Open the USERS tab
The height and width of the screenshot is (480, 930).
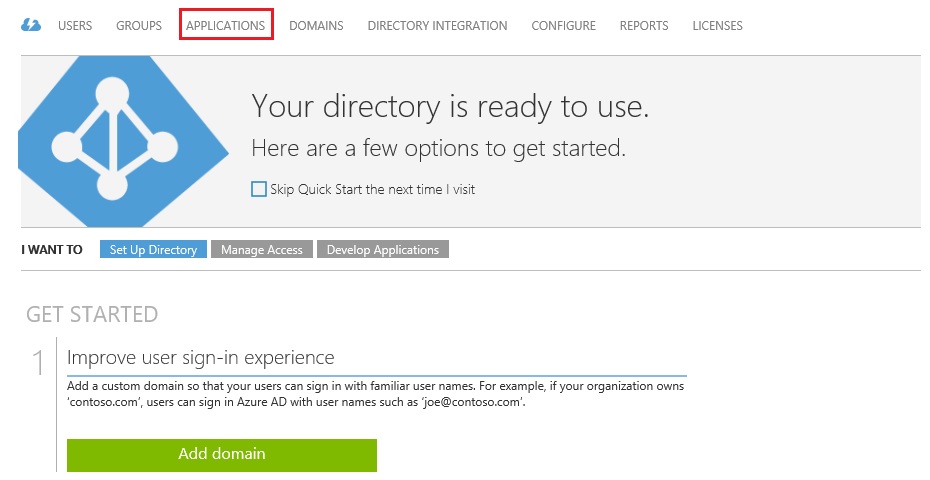click(x=75, y=26)
